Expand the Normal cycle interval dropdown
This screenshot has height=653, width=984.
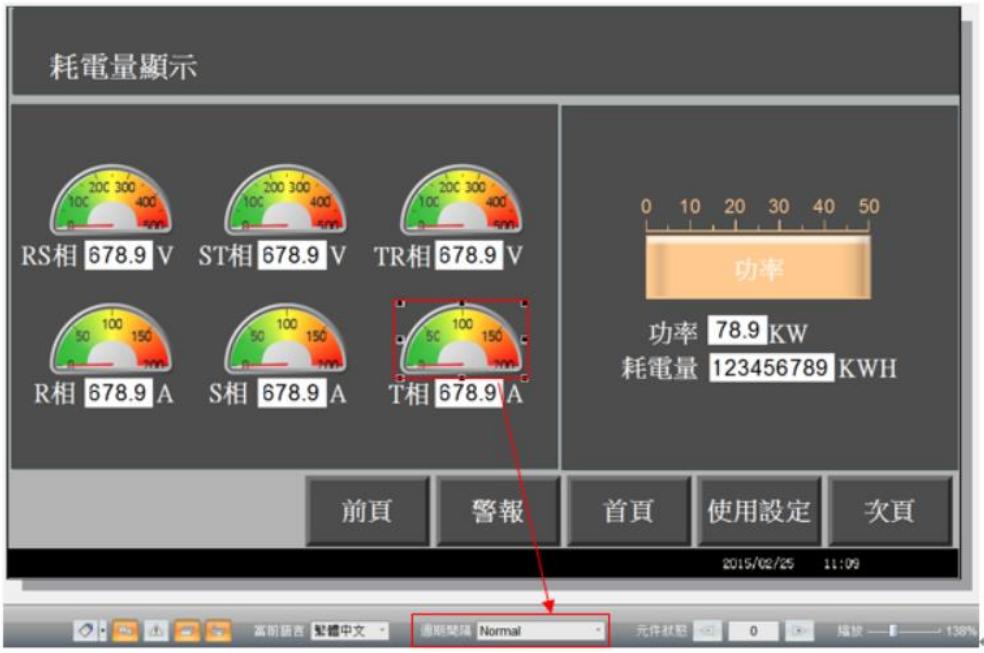click(x=540, y=630)
